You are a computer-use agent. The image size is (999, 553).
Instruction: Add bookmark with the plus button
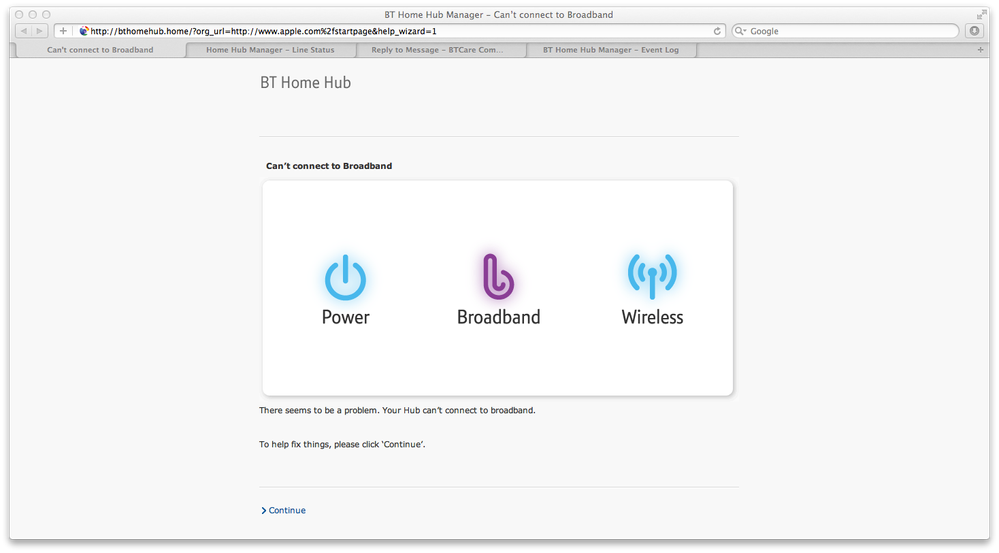pyautogui.click(x=62, y=31)
